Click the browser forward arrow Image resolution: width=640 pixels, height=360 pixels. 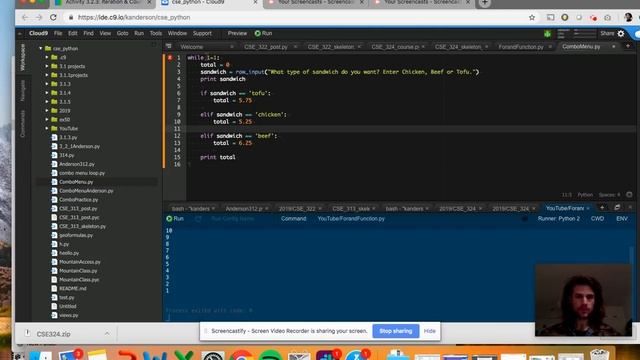(x=39, y=18)
